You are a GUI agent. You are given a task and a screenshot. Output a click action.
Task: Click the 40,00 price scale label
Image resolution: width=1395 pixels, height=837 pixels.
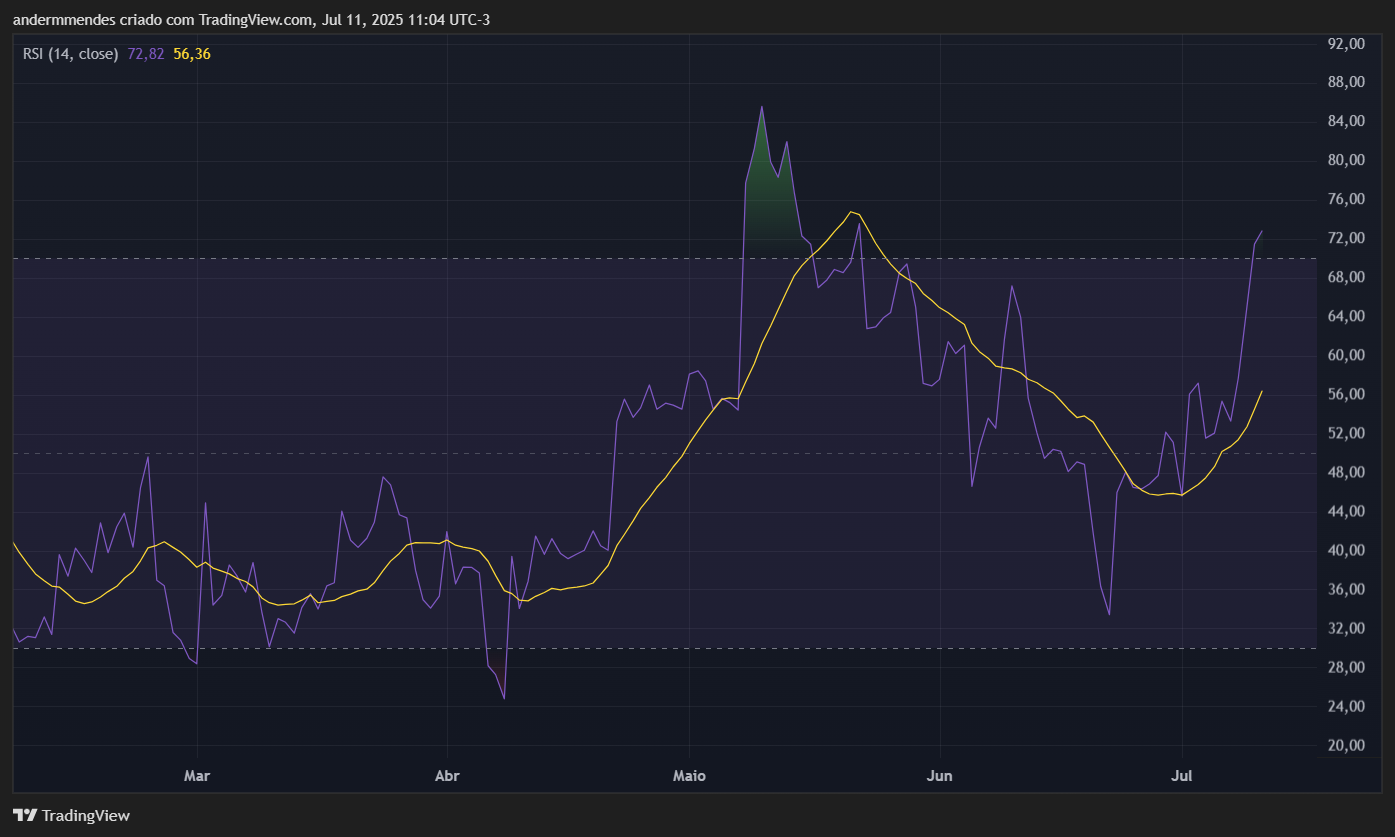1346,550
